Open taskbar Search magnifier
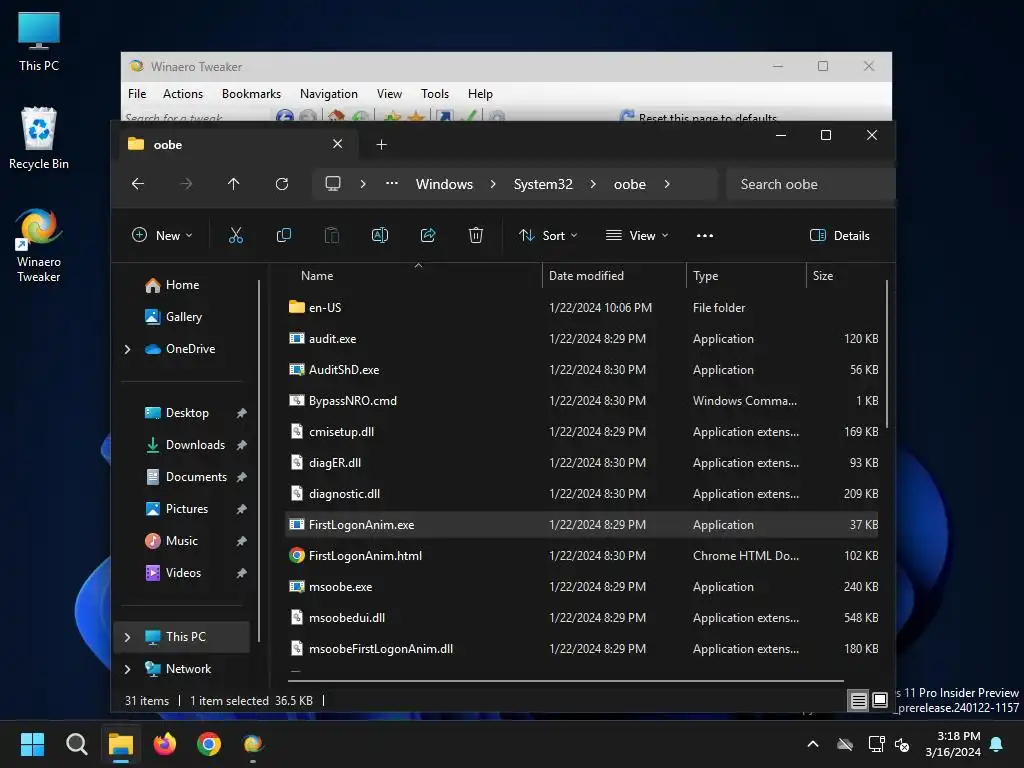Image resolution: width=1024 pixels, height=768 pixels. [76, 744]
